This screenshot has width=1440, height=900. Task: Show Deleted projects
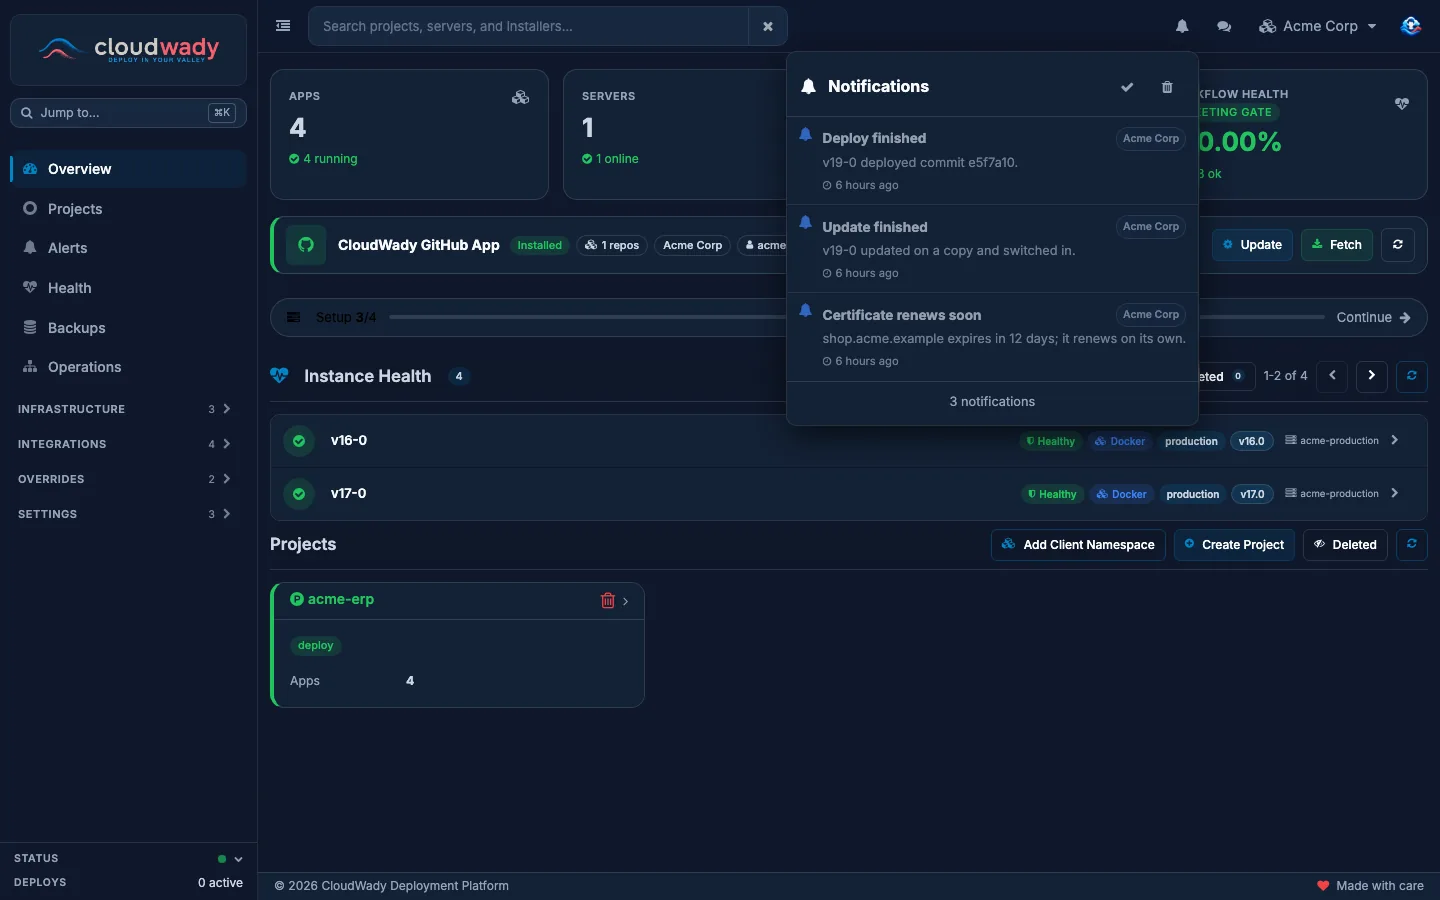point(1345,545)
